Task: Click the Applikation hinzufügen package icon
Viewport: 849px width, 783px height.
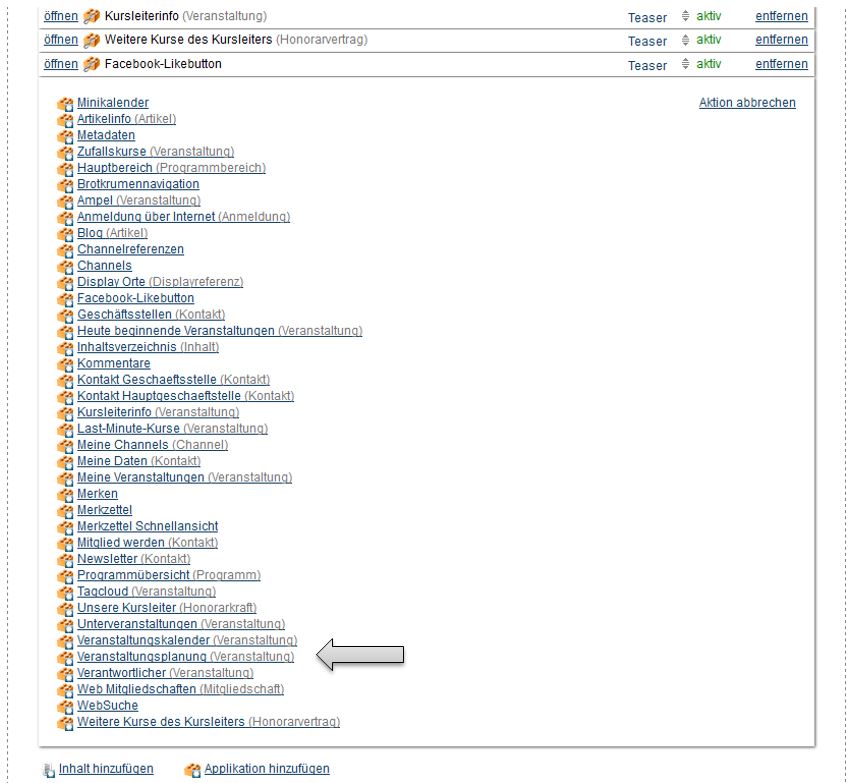Action: point(193,770)
